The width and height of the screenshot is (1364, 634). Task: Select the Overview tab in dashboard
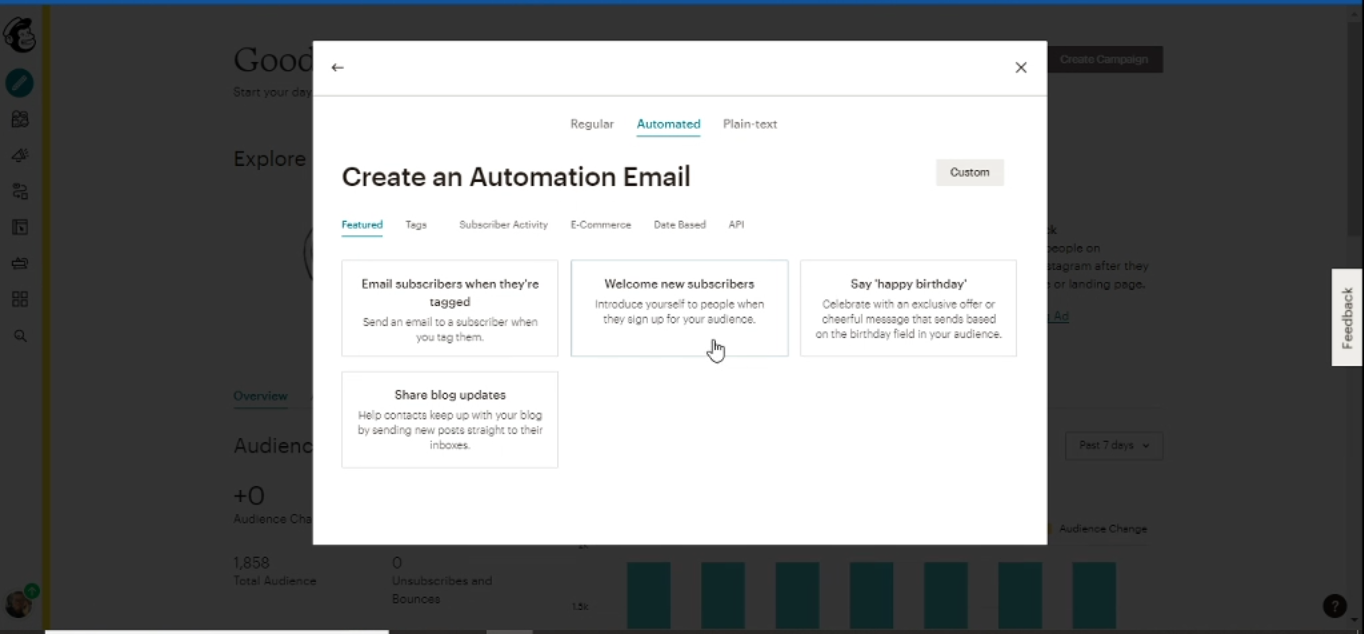point(260,396)
